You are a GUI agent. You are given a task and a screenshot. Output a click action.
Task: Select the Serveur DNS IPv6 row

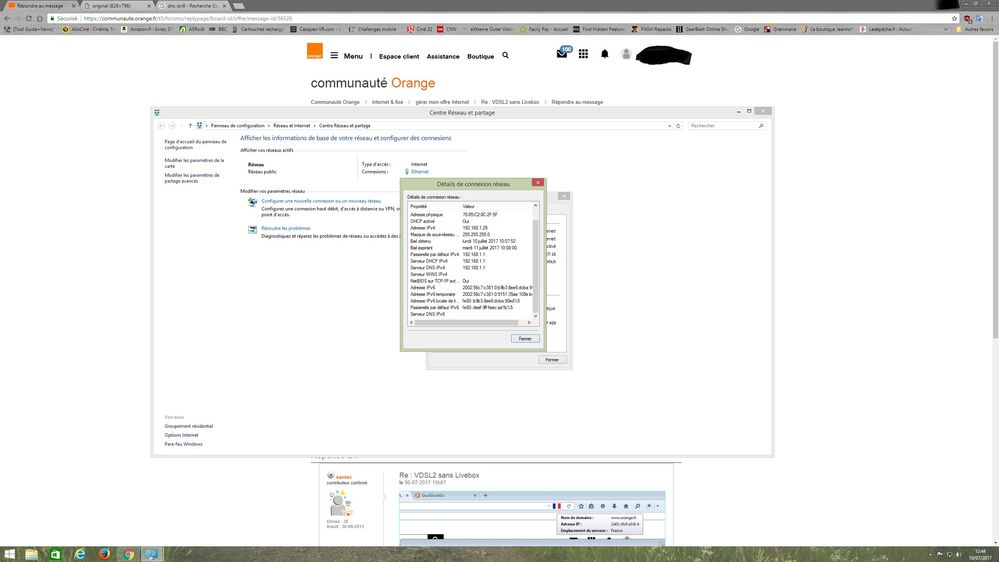pyautogui.click(x=470, y=314)
